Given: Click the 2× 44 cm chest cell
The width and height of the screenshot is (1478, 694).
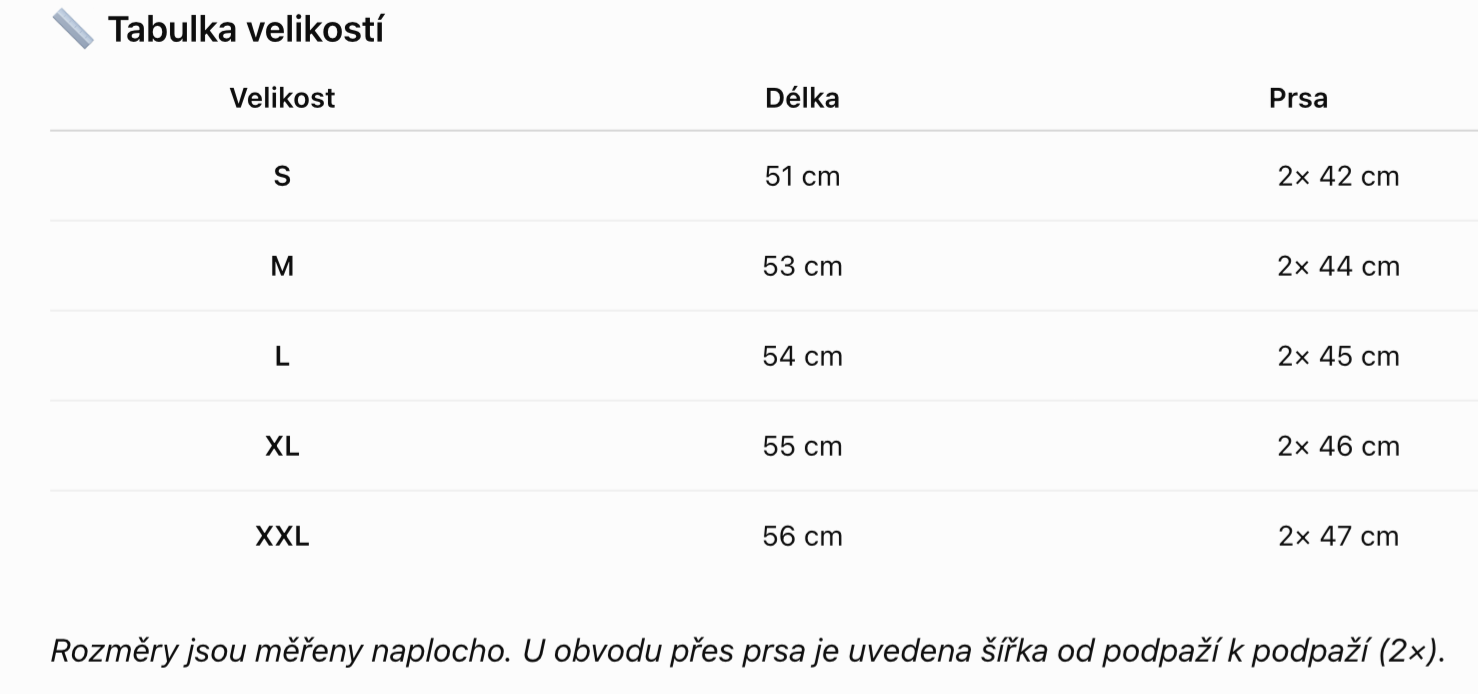Looking at the screenshot, I should tap(1338, 266).
